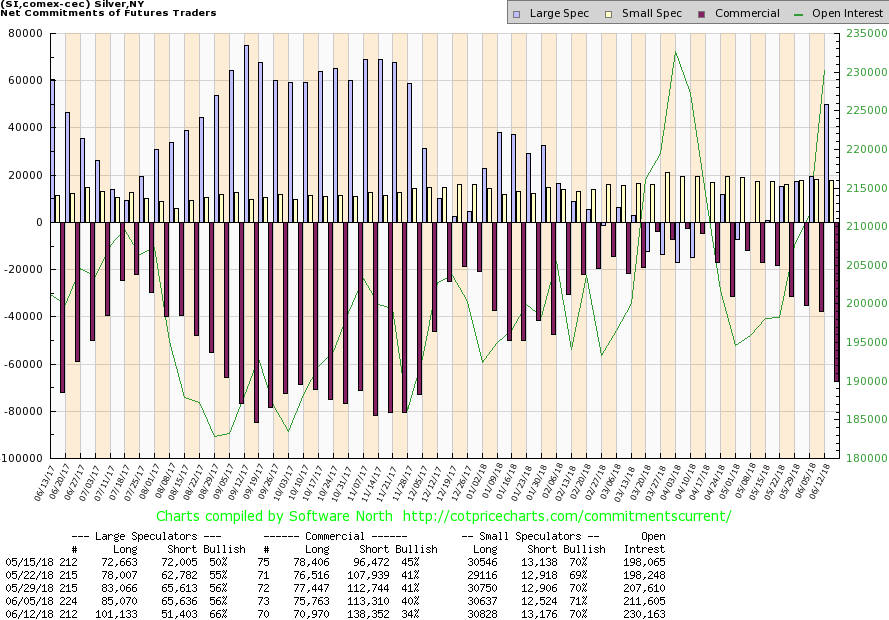
Task: Click the 235000 right axis value
Action: click(x=862, y=33)
